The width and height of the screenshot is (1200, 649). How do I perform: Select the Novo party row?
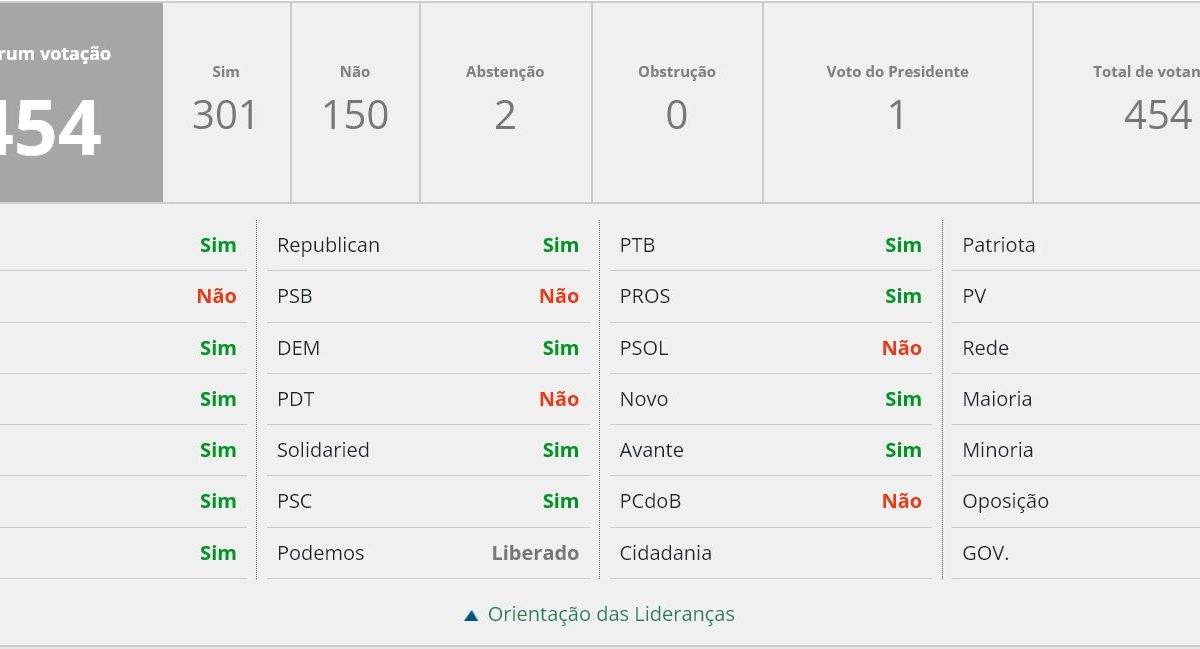pos(770,399)
